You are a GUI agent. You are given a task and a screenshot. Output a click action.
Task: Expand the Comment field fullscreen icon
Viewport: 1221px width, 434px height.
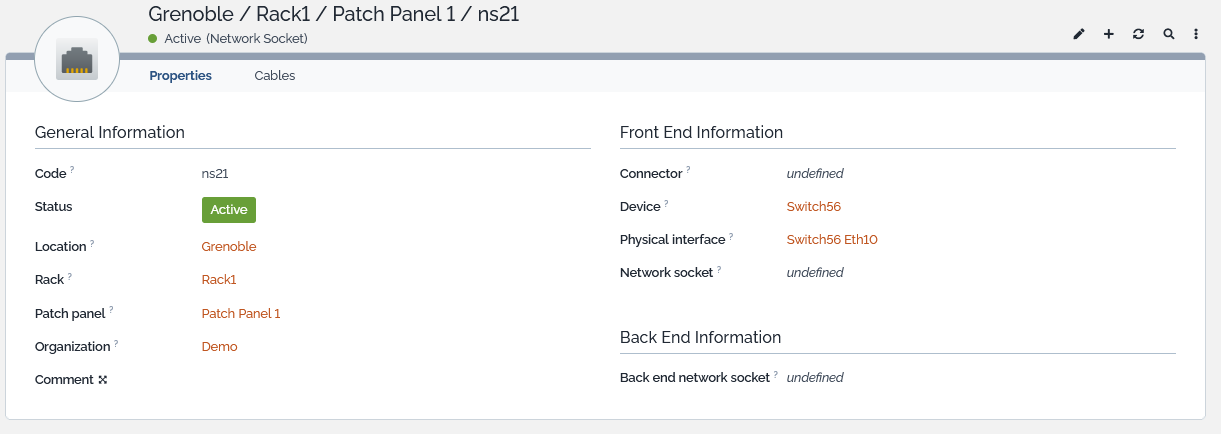tap(103, 380)
